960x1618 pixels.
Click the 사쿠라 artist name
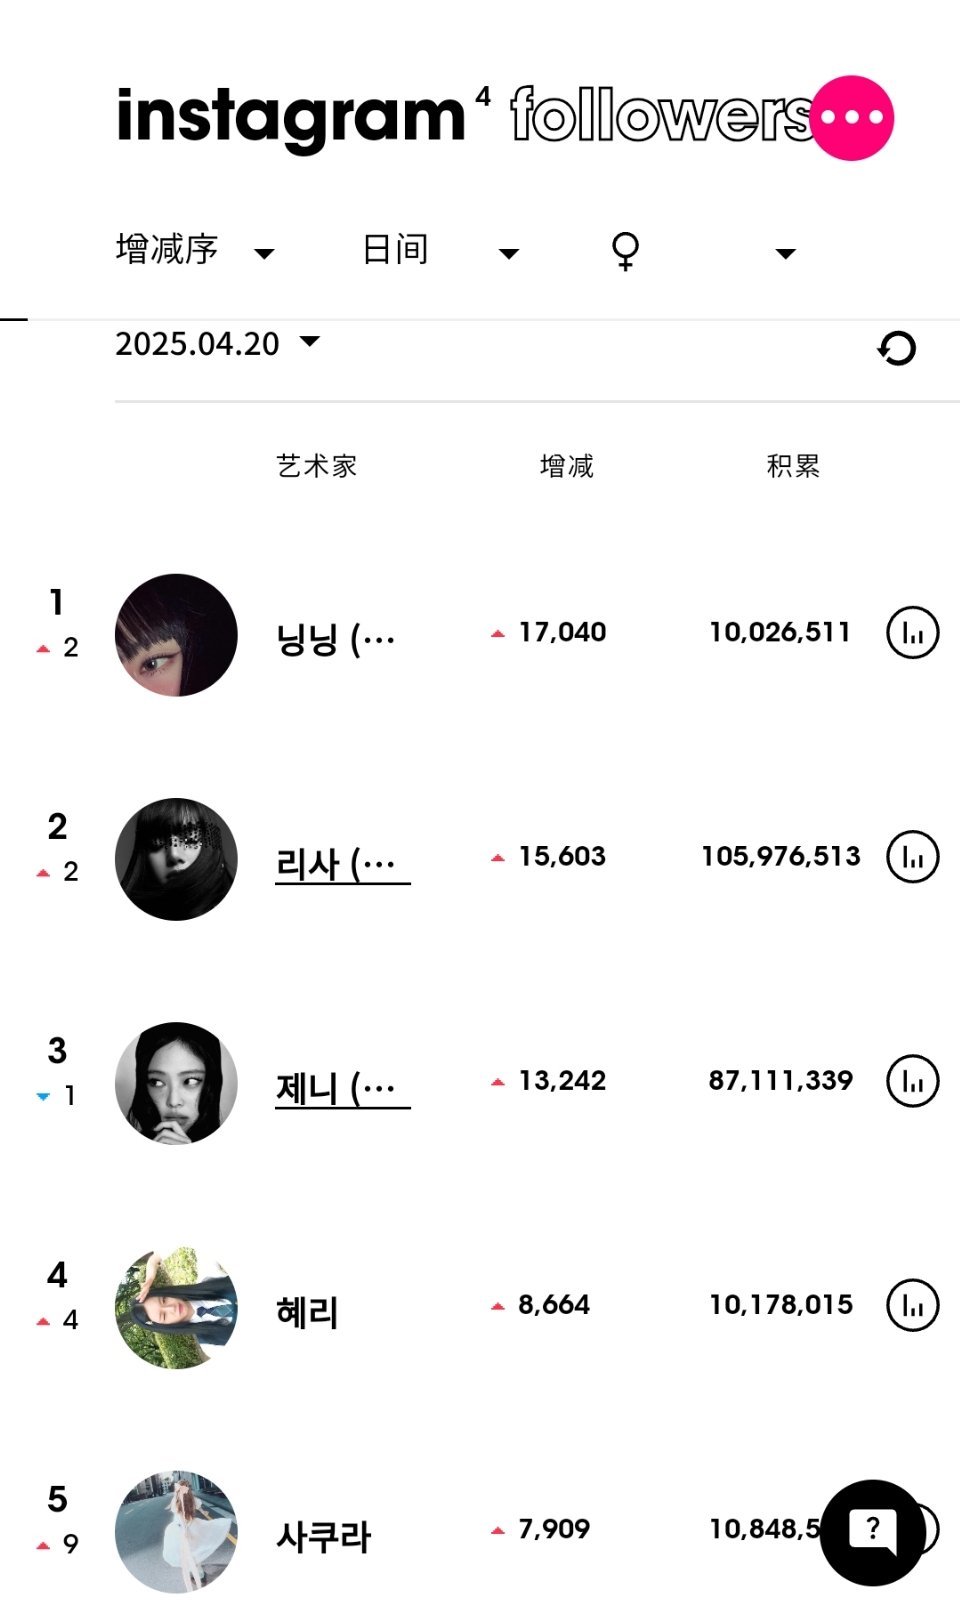(323, 1536)
